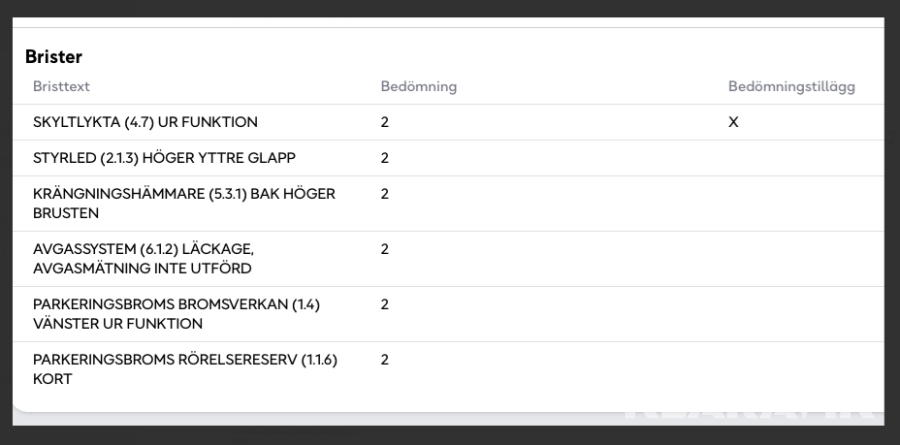
Task: Click the Bedömning column header
Action: tap(418, 87)
